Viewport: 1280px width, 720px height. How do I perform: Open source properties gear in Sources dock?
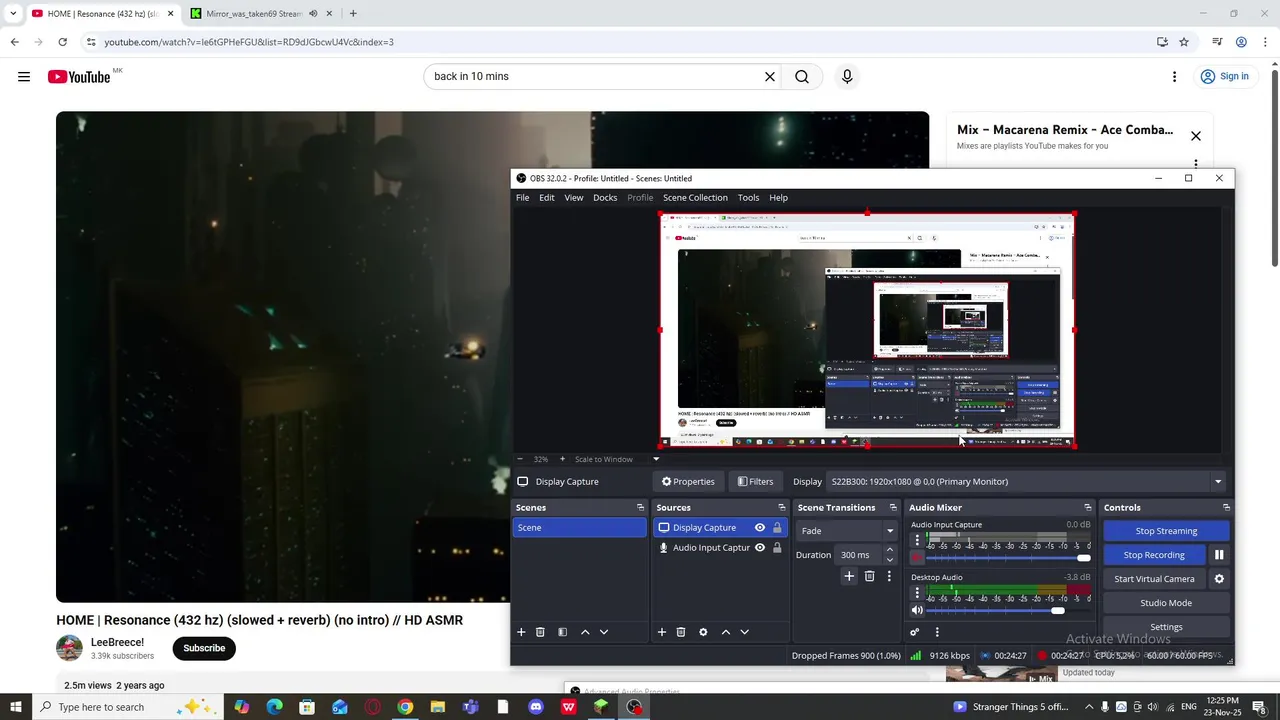703,632
